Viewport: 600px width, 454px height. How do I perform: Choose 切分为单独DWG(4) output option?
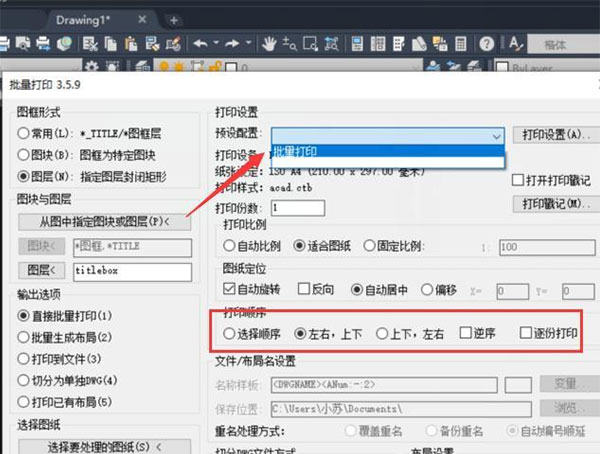click(23, 380)
